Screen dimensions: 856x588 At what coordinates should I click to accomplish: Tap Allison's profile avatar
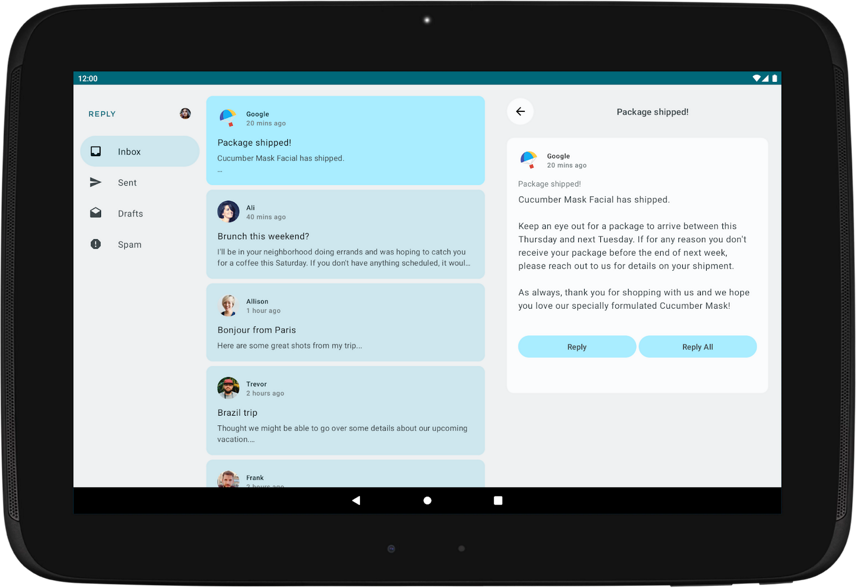point(228,305)
